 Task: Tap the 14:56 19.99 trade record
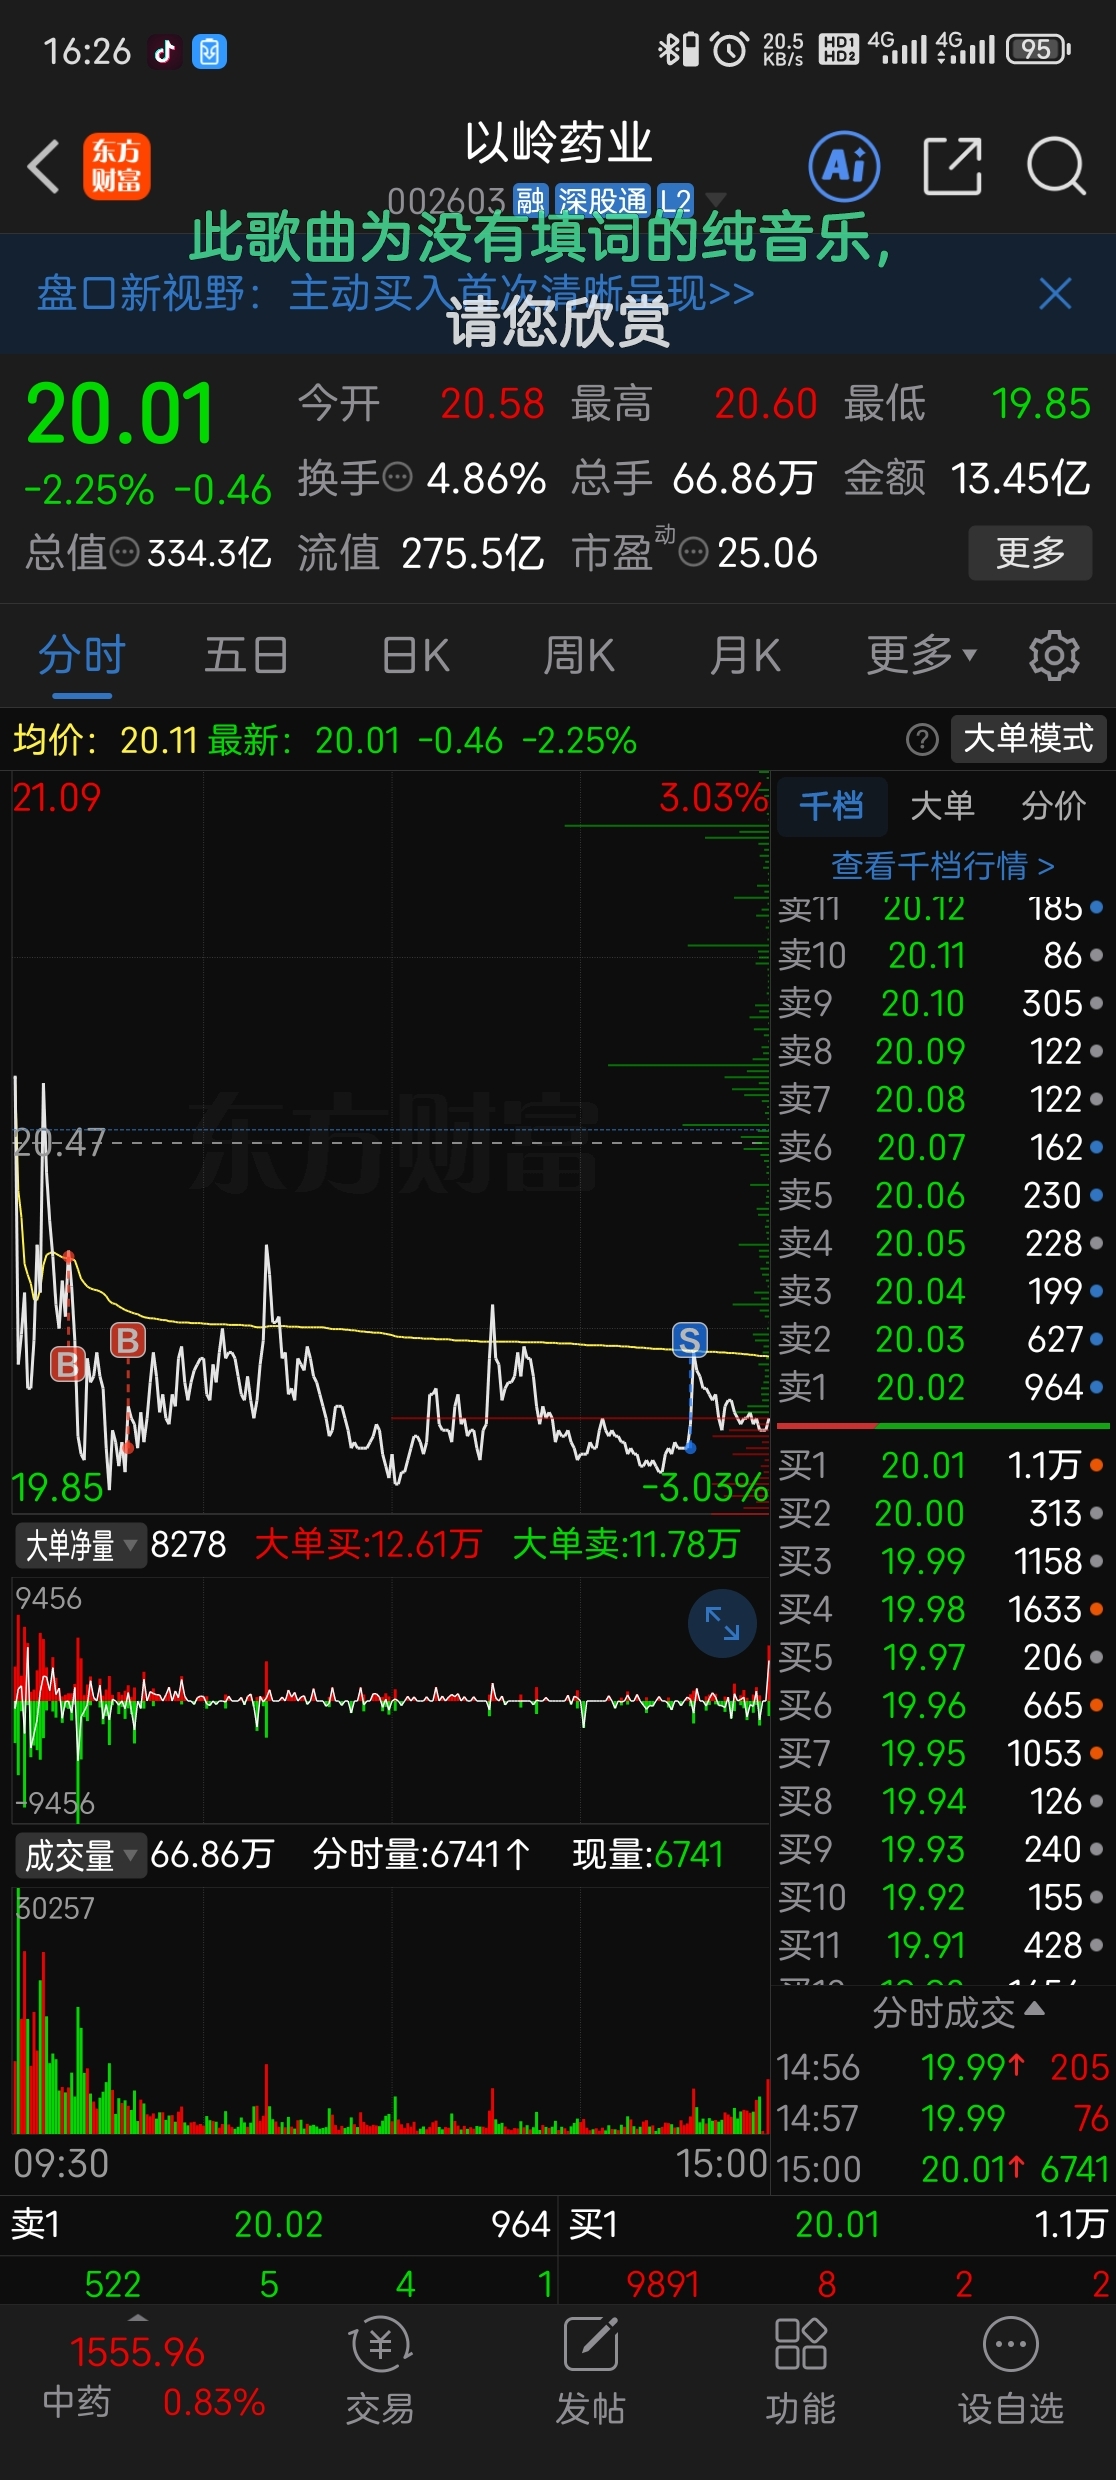tap(943, 2067)
